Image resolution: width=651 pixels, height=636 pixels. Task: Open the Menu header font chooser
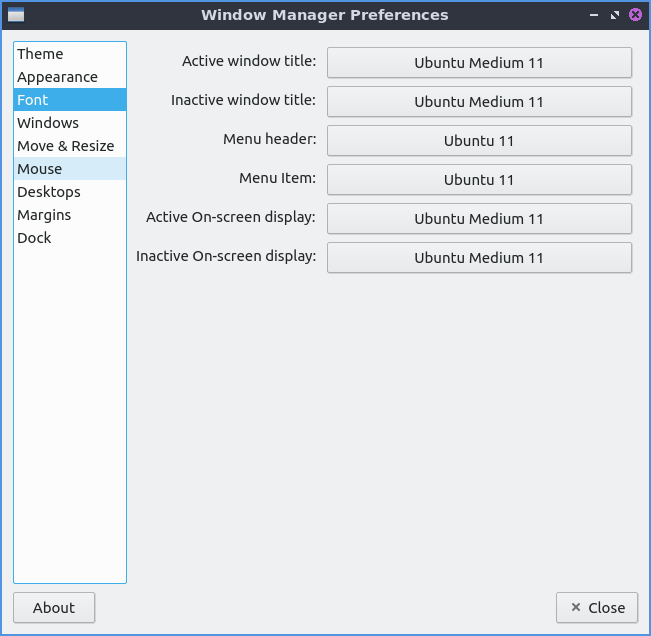479,140
